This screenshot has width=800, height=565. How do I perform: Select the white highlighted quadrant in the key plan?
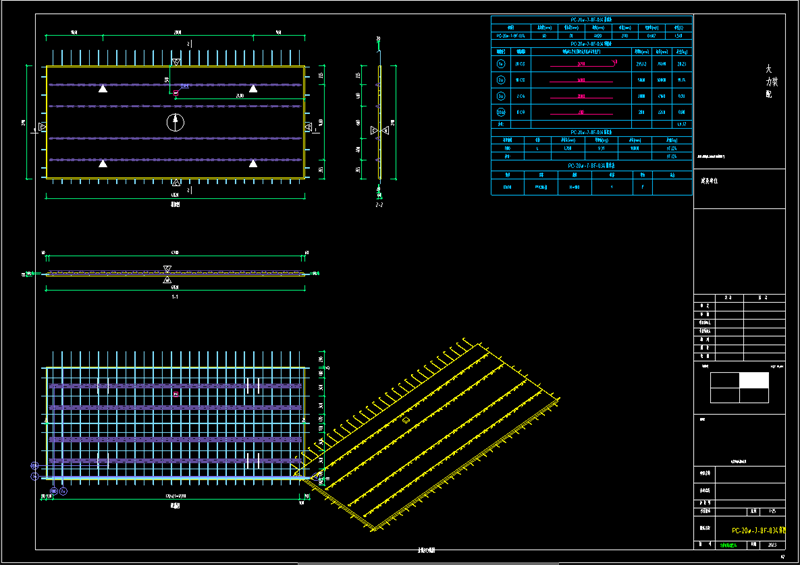coord(754,380)
